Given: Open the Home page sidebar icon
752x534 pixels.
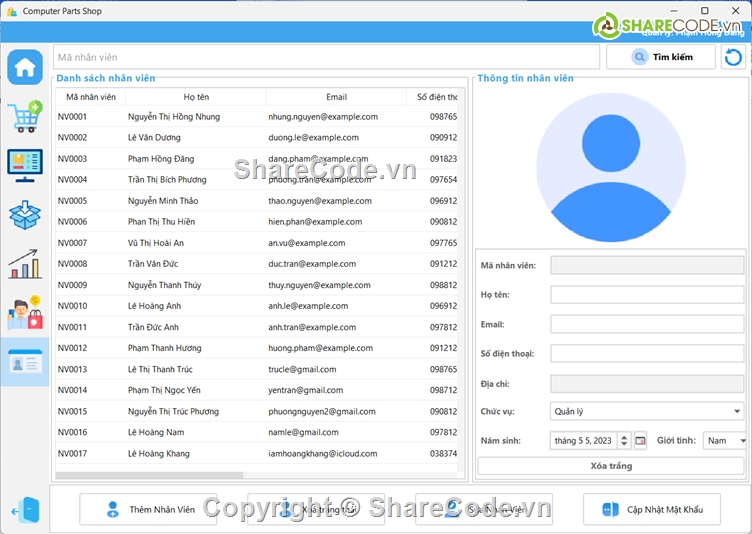Looking at the screenshot, I should 25,67.
